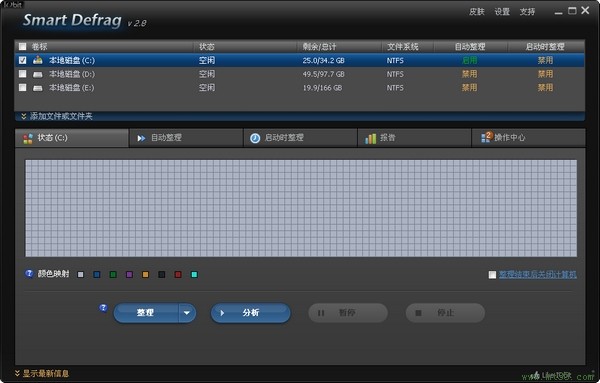Click 禁用 boot-time status for E: drive
The image size is (600, 383).
point(545,88)
